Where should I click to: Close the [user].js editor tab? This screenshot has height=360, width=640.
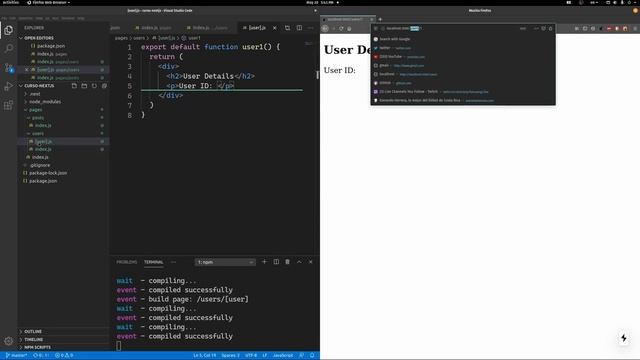click(275, 28)
